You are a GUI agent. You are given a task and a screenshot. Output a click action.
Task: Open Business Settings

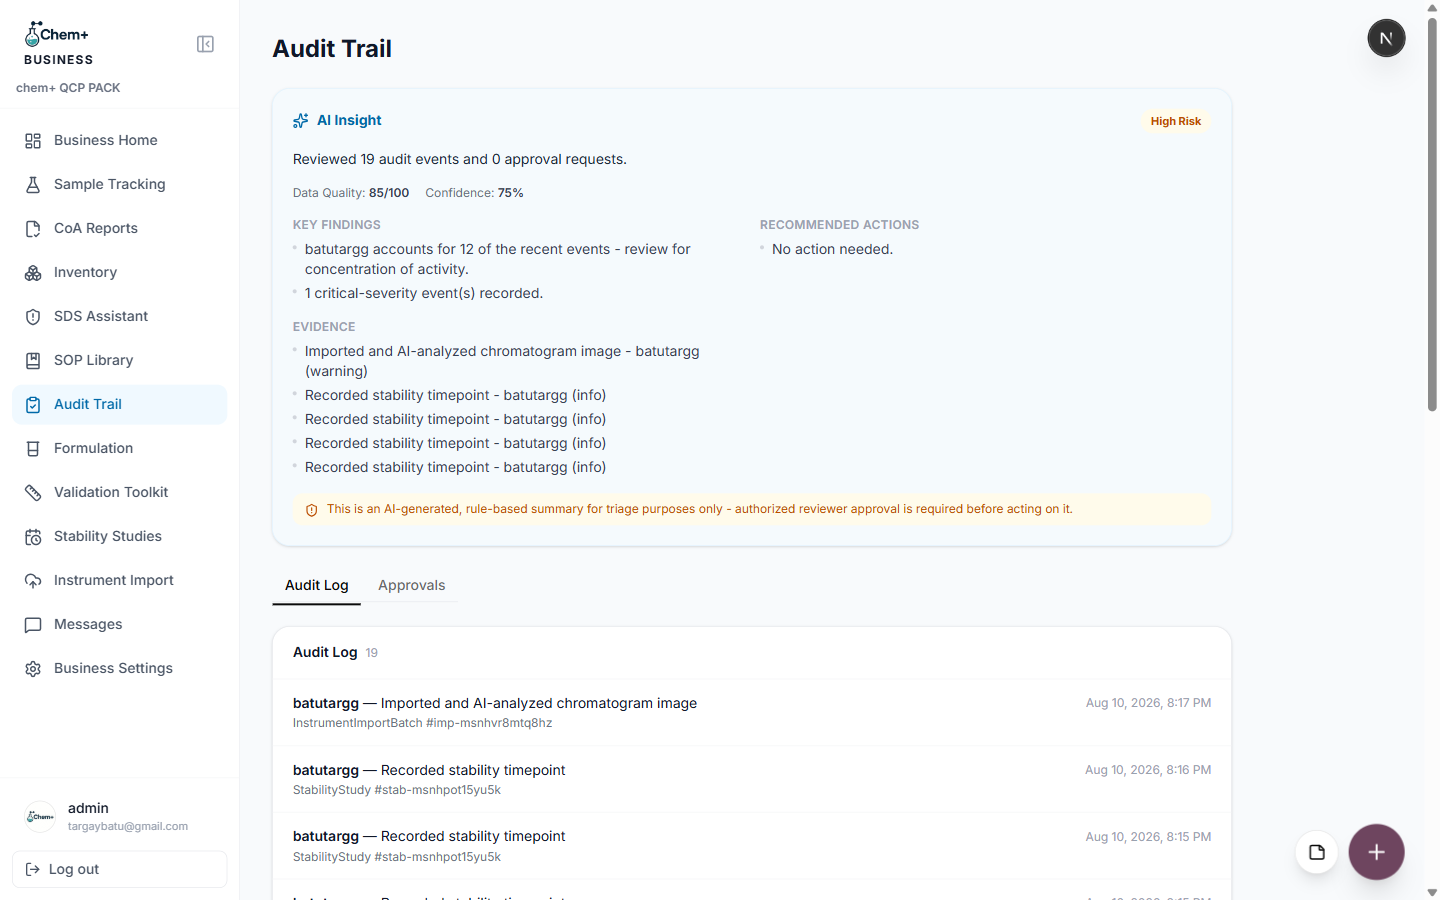120,669
